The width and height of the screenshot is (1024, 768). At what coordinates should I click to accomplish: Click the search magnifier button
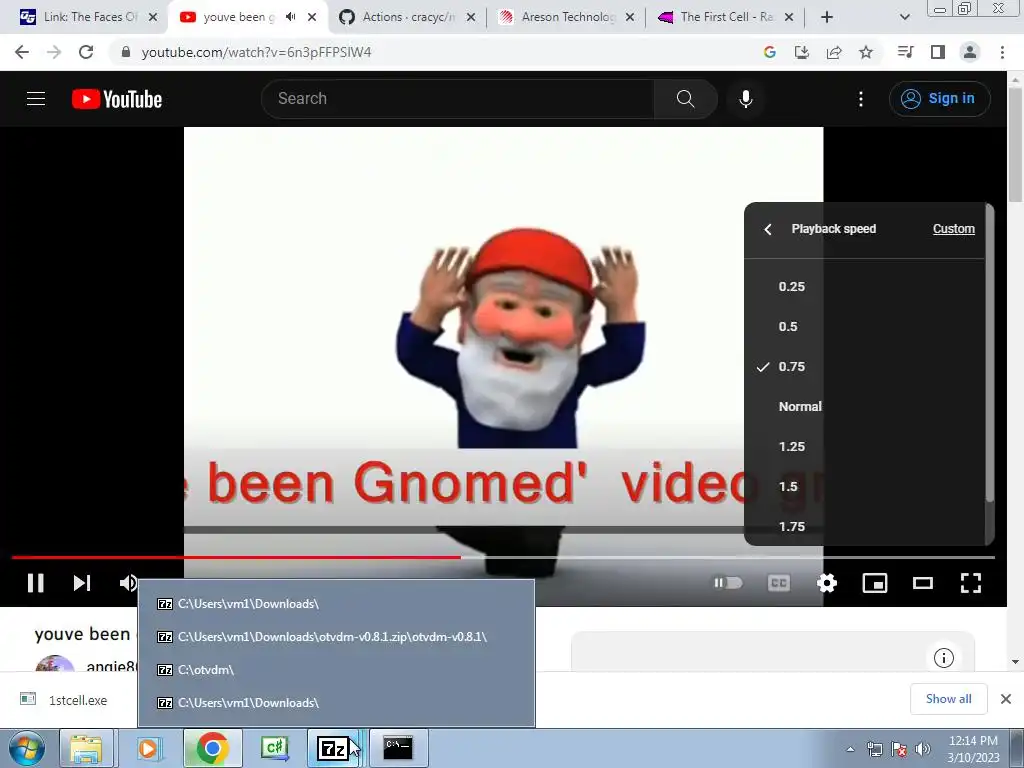click(x=685, y=99)
